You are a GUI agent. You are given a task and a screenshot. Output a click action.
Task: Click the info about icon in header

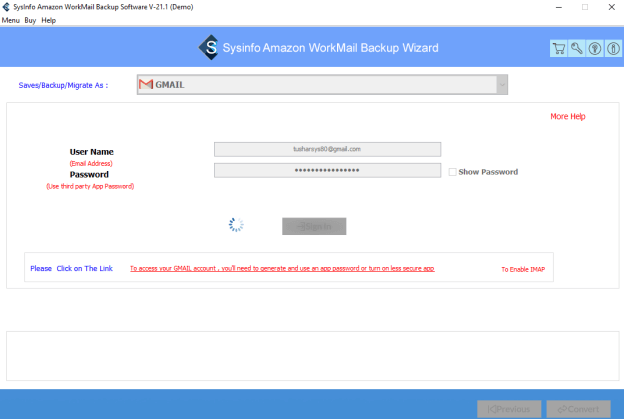click(613, 49)
